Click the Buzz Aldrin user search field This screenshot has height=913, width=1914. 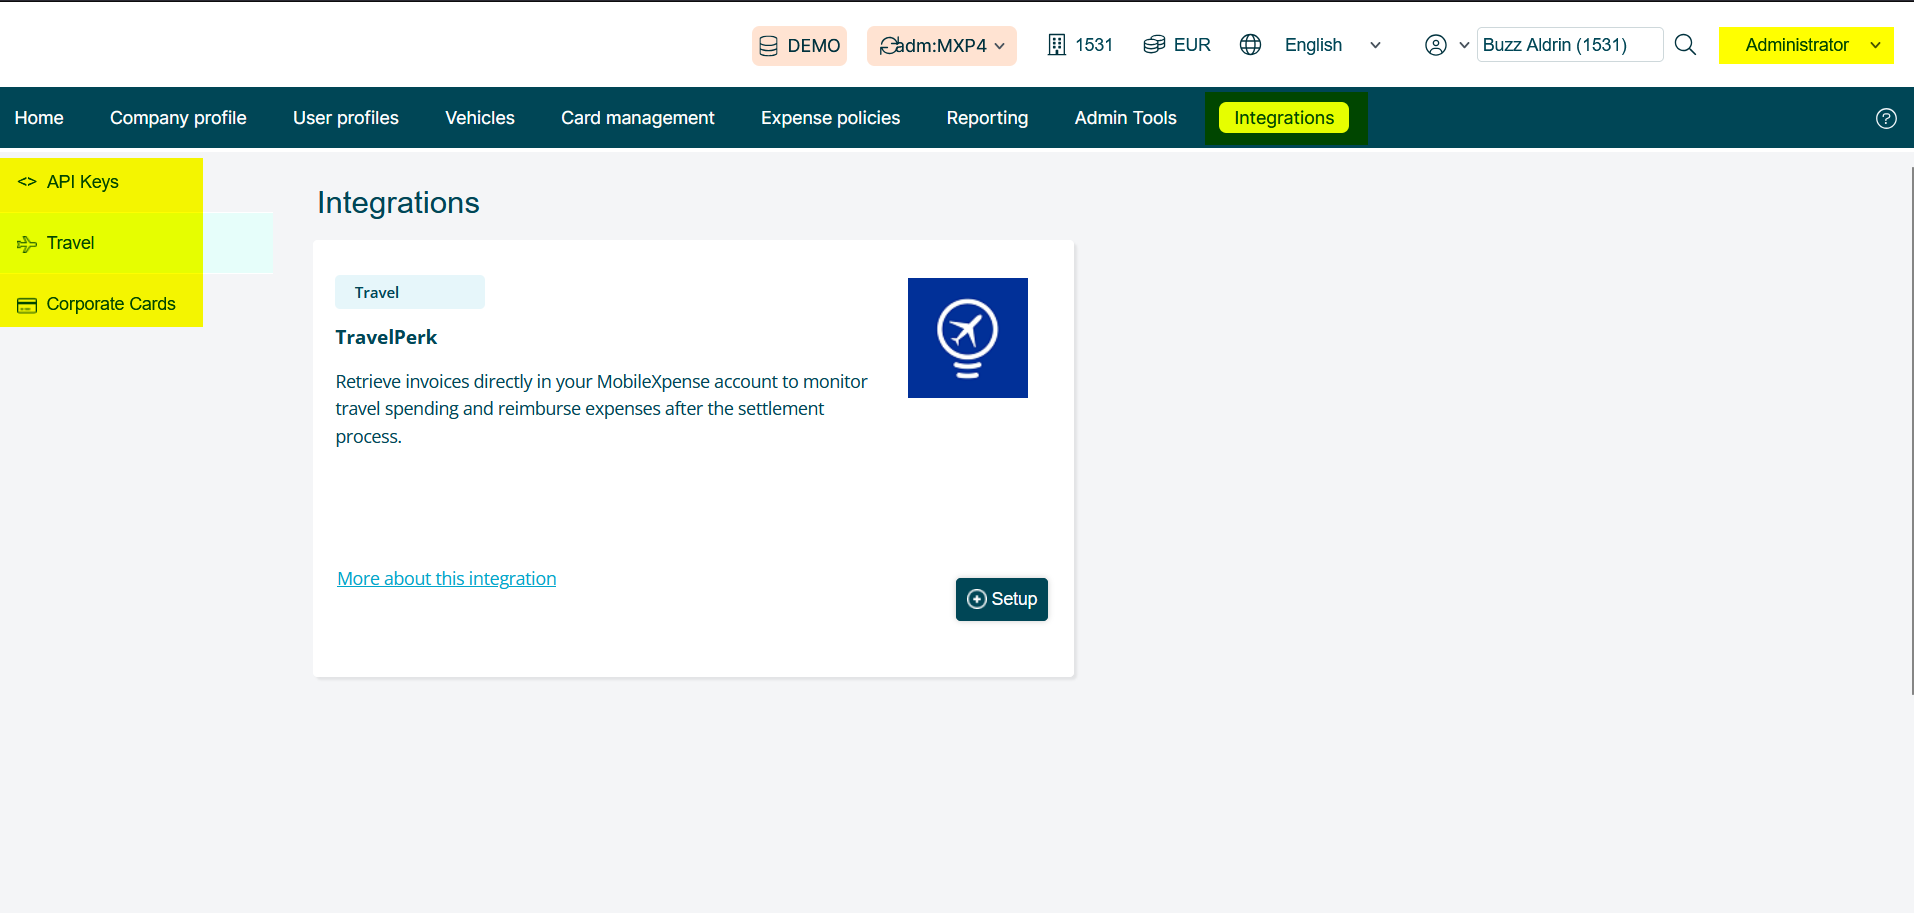click(1568, 45)
